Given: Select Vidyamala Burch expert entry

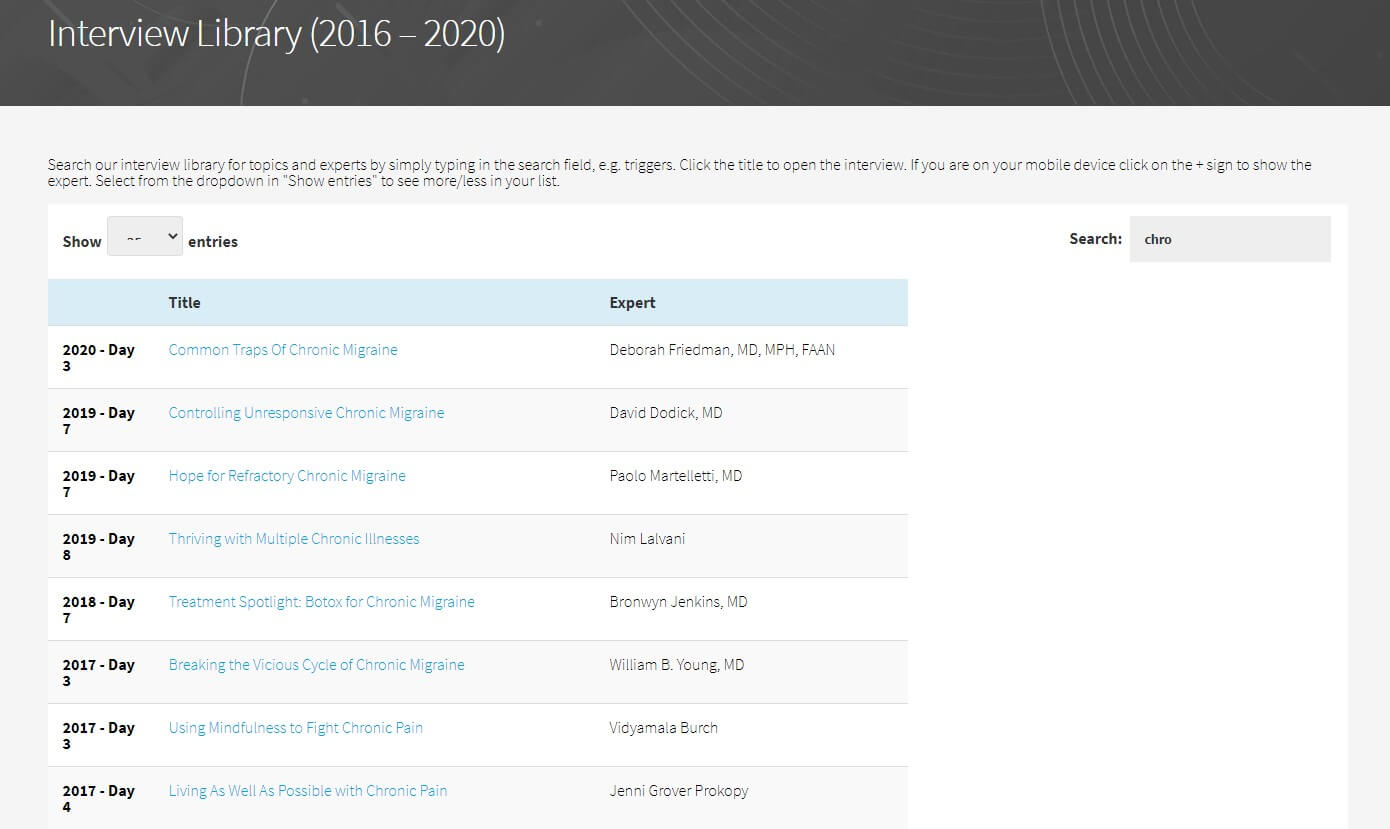Looking at the screenshot, I should pos(664,727).
